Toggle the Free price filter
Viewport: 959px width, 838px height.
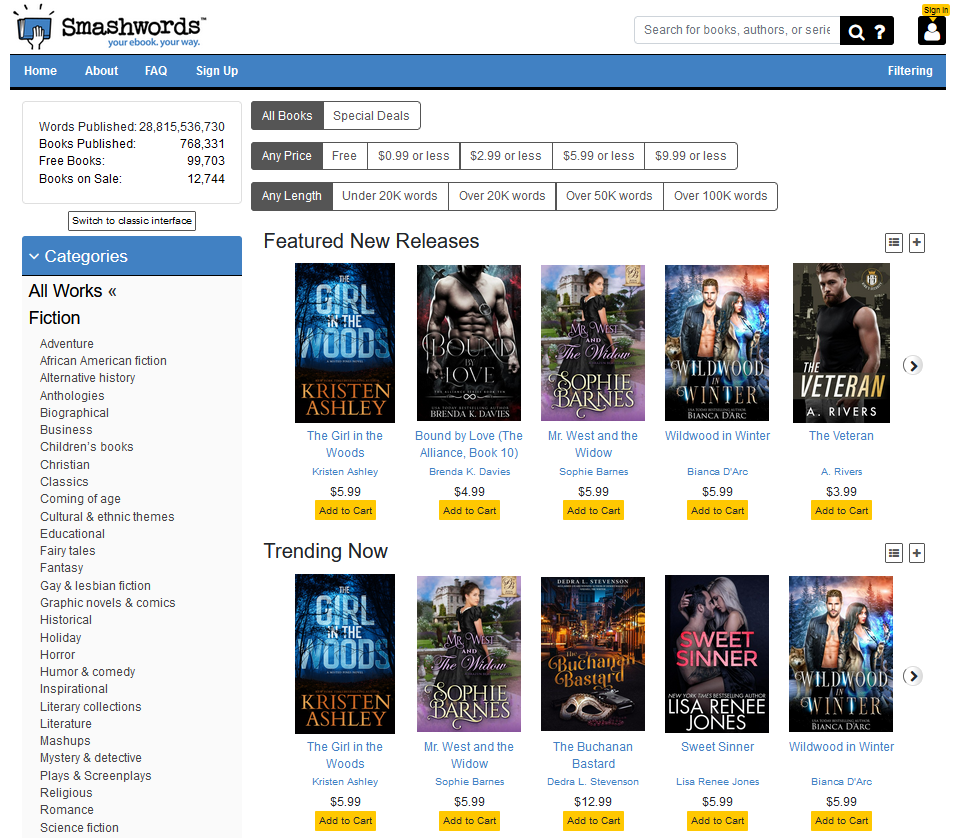[x=344, y=155]
